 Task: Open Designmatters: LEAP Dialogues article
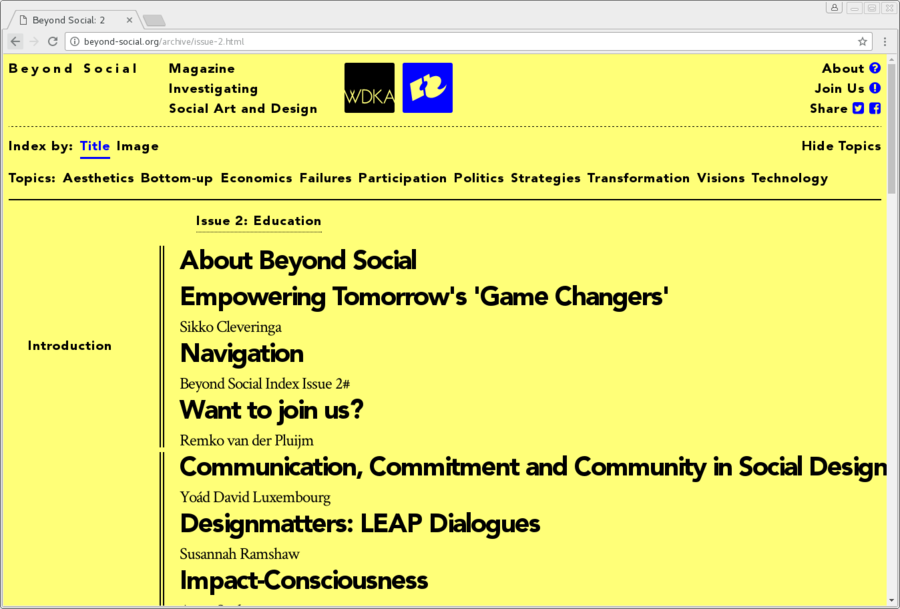click(360, 523)
